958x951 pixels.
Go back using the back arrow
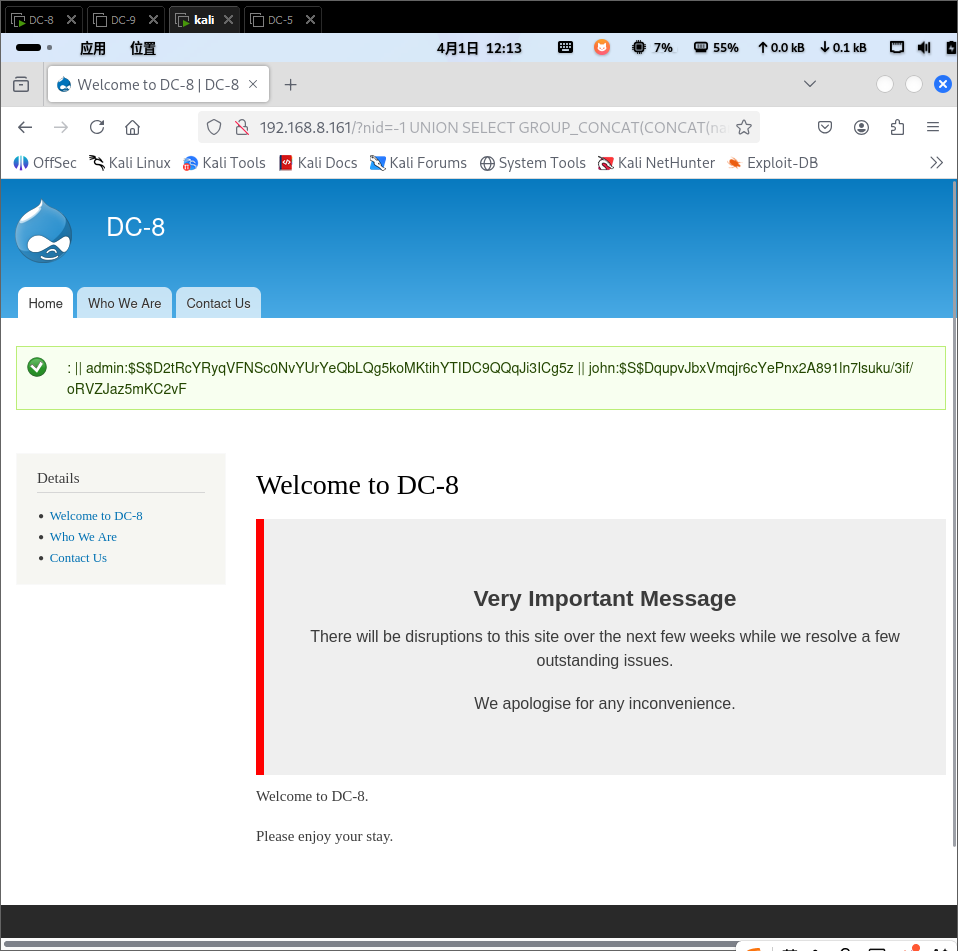[26, 127]
